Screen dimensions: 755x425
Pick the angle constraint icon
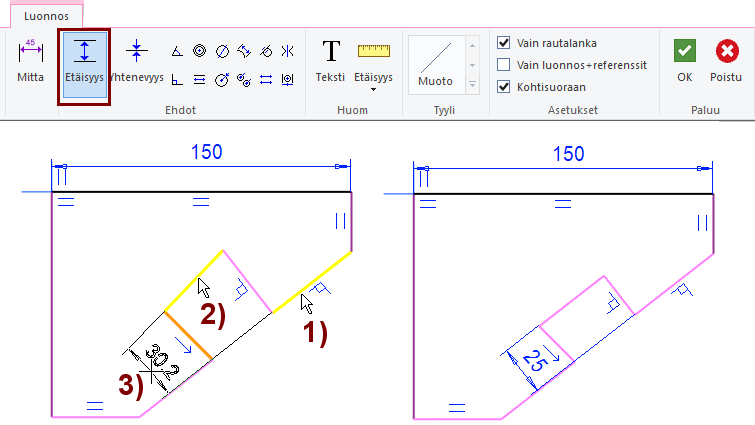click(177, 51)
